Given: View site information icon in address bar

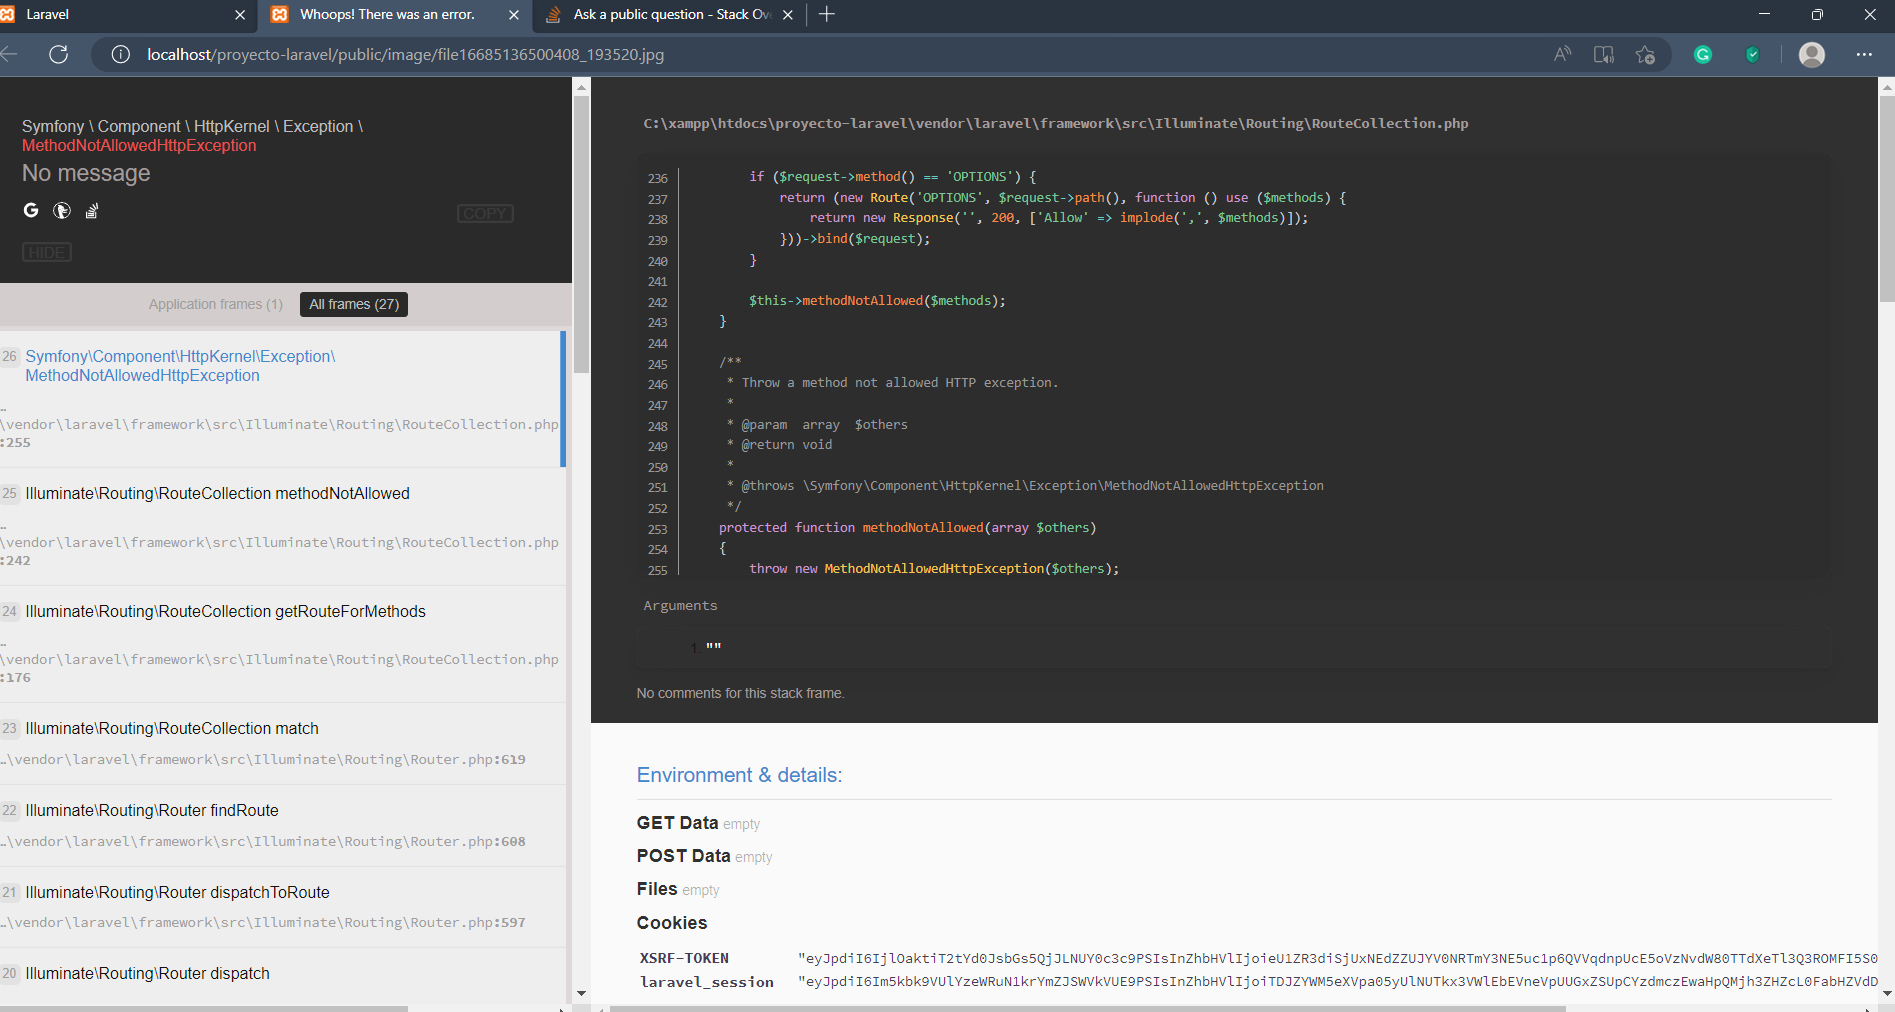Looking at the screenshot, I should [121, 54].
